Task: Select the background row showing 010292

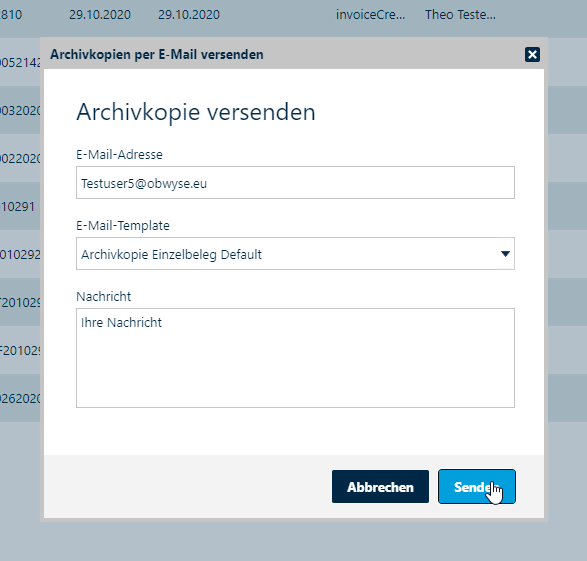Action: pyautogui.click(x=20, y=254)
